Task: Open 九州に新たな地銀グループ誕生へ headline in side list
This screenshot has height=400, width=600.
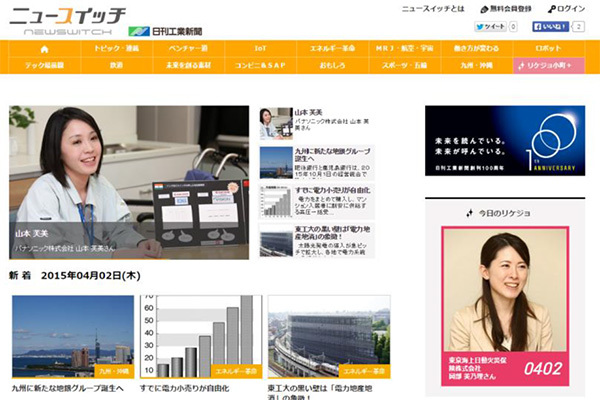Action: tap(333, 155)
